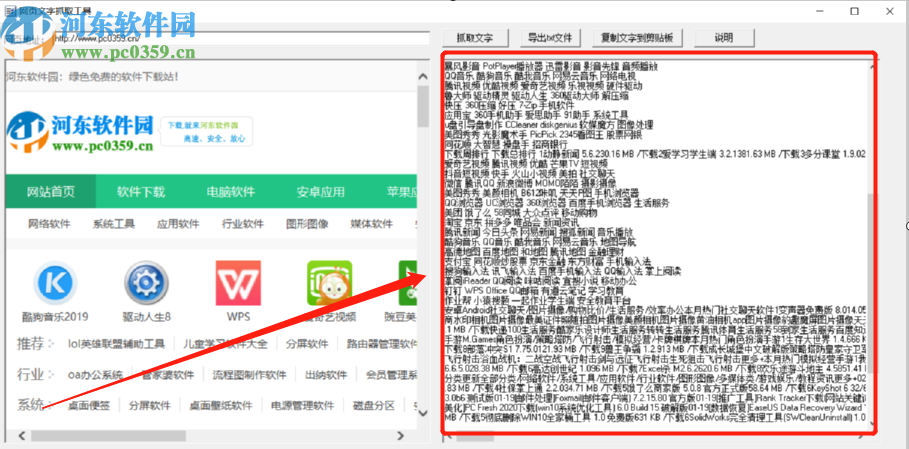Image resolution: width=909 pixels, height=449 pixels.
Task: Open the 行业软件 category link
Action: (242, 224)
